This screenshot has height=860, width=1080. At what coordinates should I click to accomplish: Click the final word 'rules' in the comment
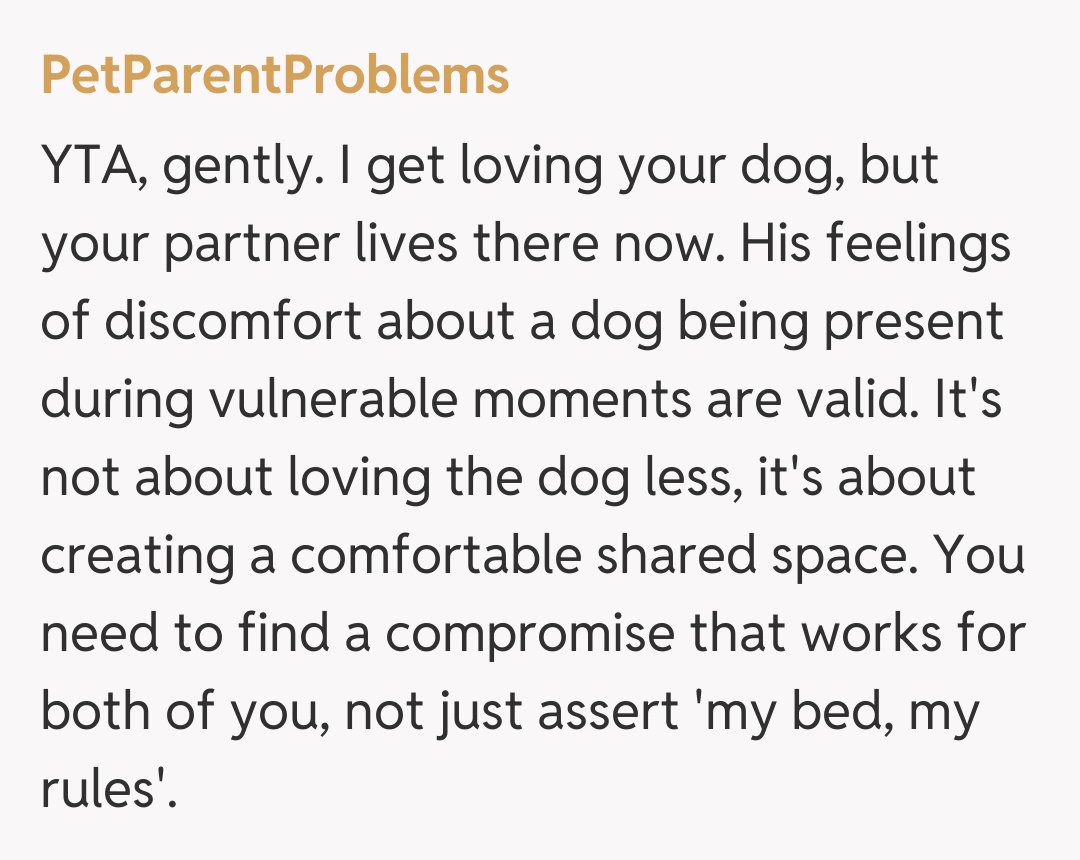click(99, 791)
